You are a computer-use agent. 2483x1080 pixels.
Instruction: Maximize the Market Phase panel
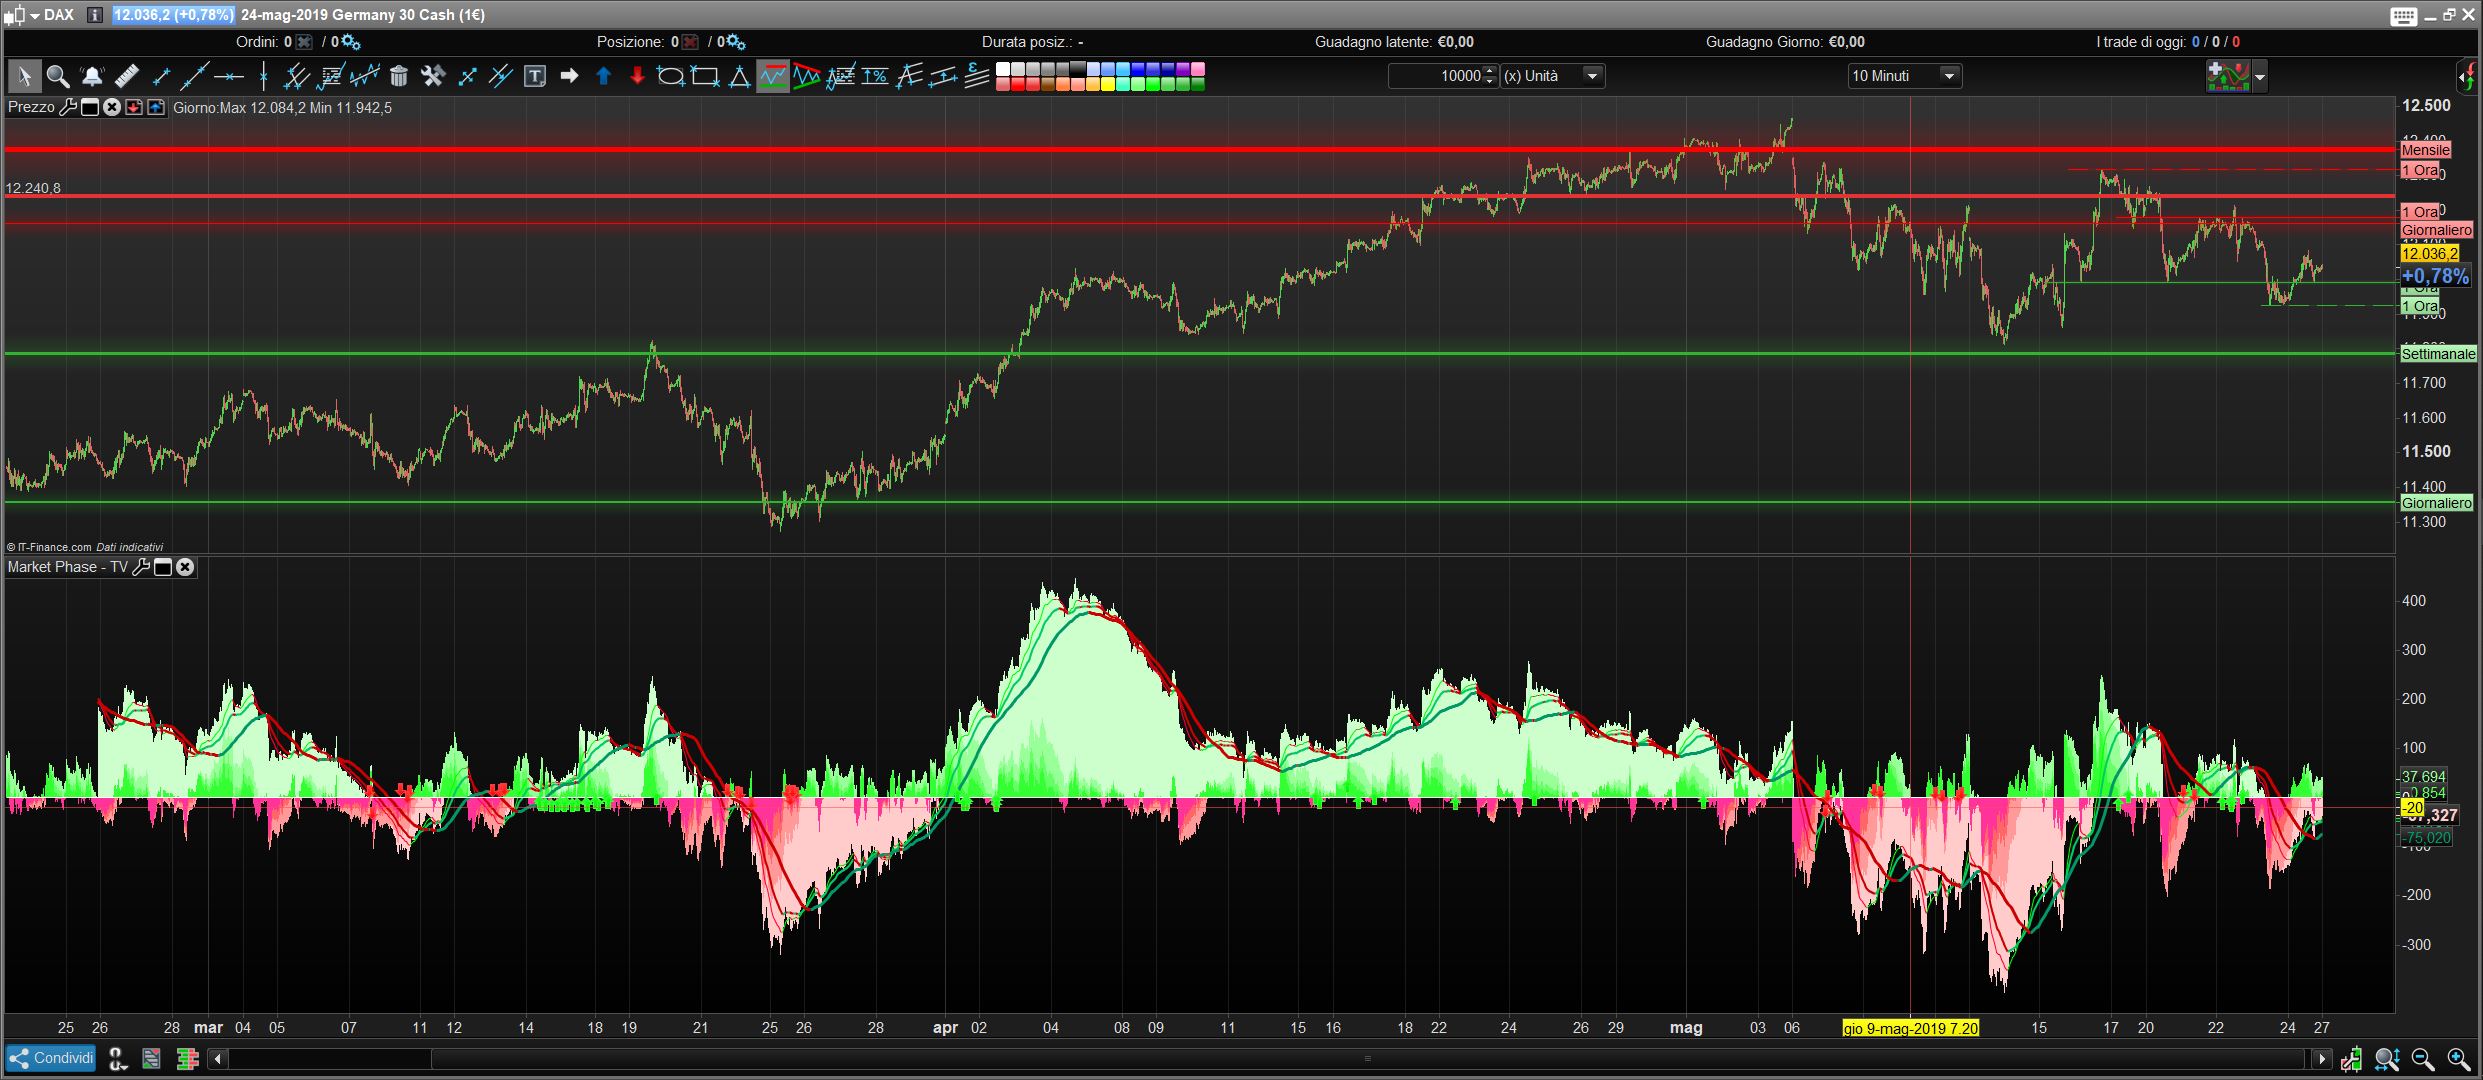163,567
